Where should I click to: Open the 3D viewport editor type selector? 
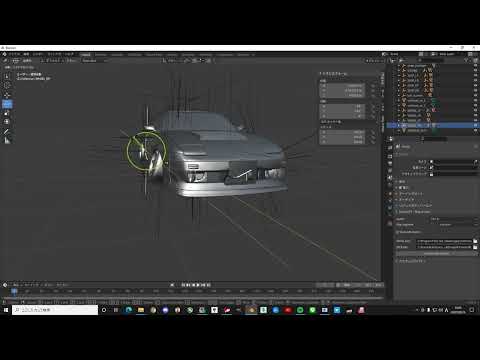tap(6, 61)
